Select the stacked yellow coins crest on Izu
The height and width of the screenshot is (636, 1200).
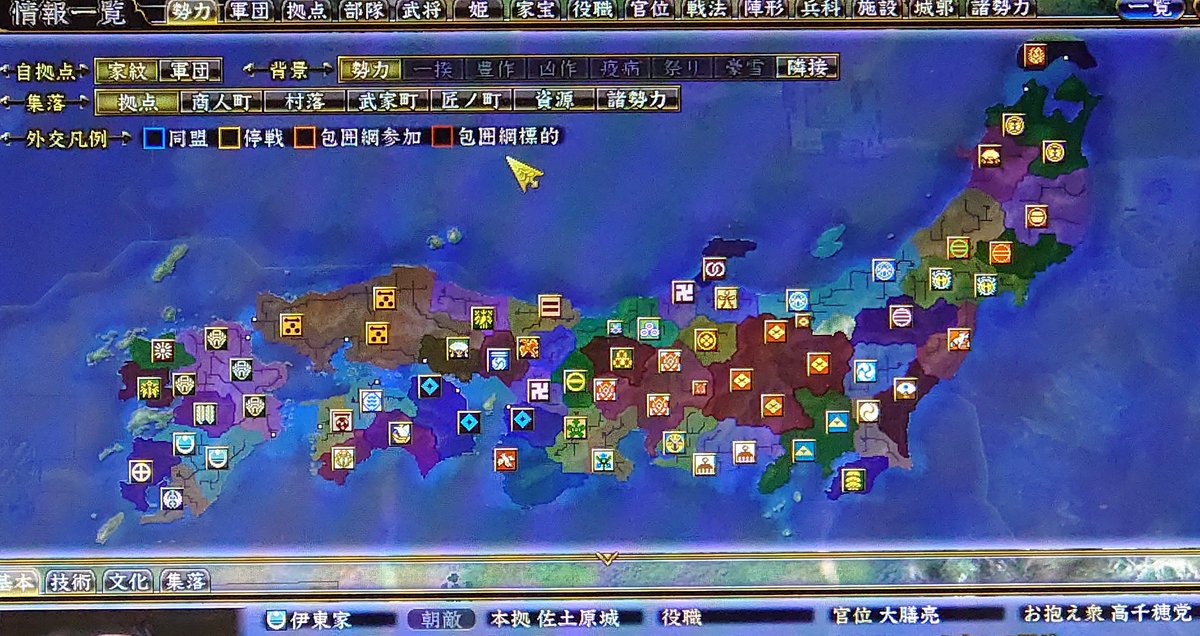[852, 479]
